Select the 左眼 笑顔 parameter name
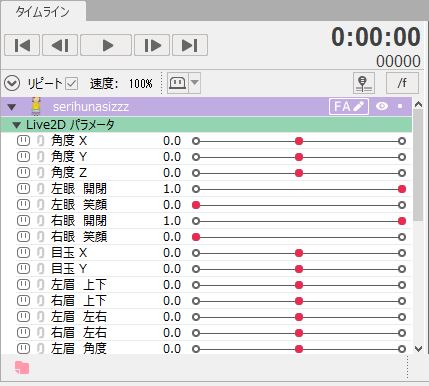Image resolution: width=429 pixels, height=386 pixels. (x=79, y=205)
